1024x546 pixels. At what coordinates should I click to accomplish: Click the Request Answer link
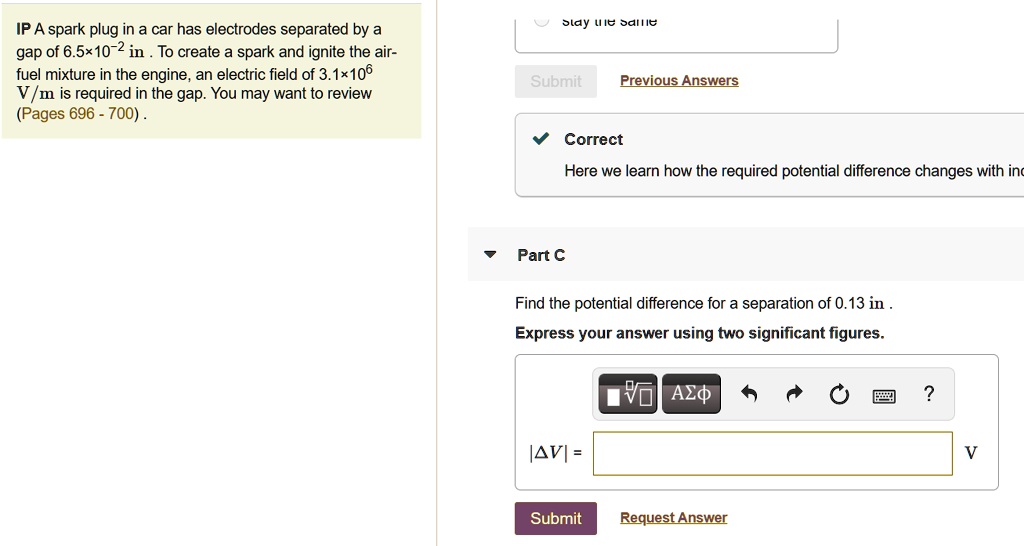(x=673, y=518)
